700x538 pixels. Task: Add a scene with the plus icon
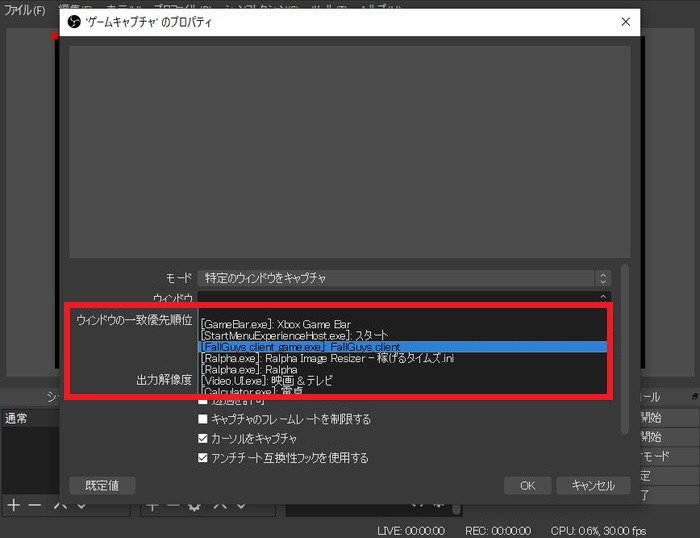[14, 505]
